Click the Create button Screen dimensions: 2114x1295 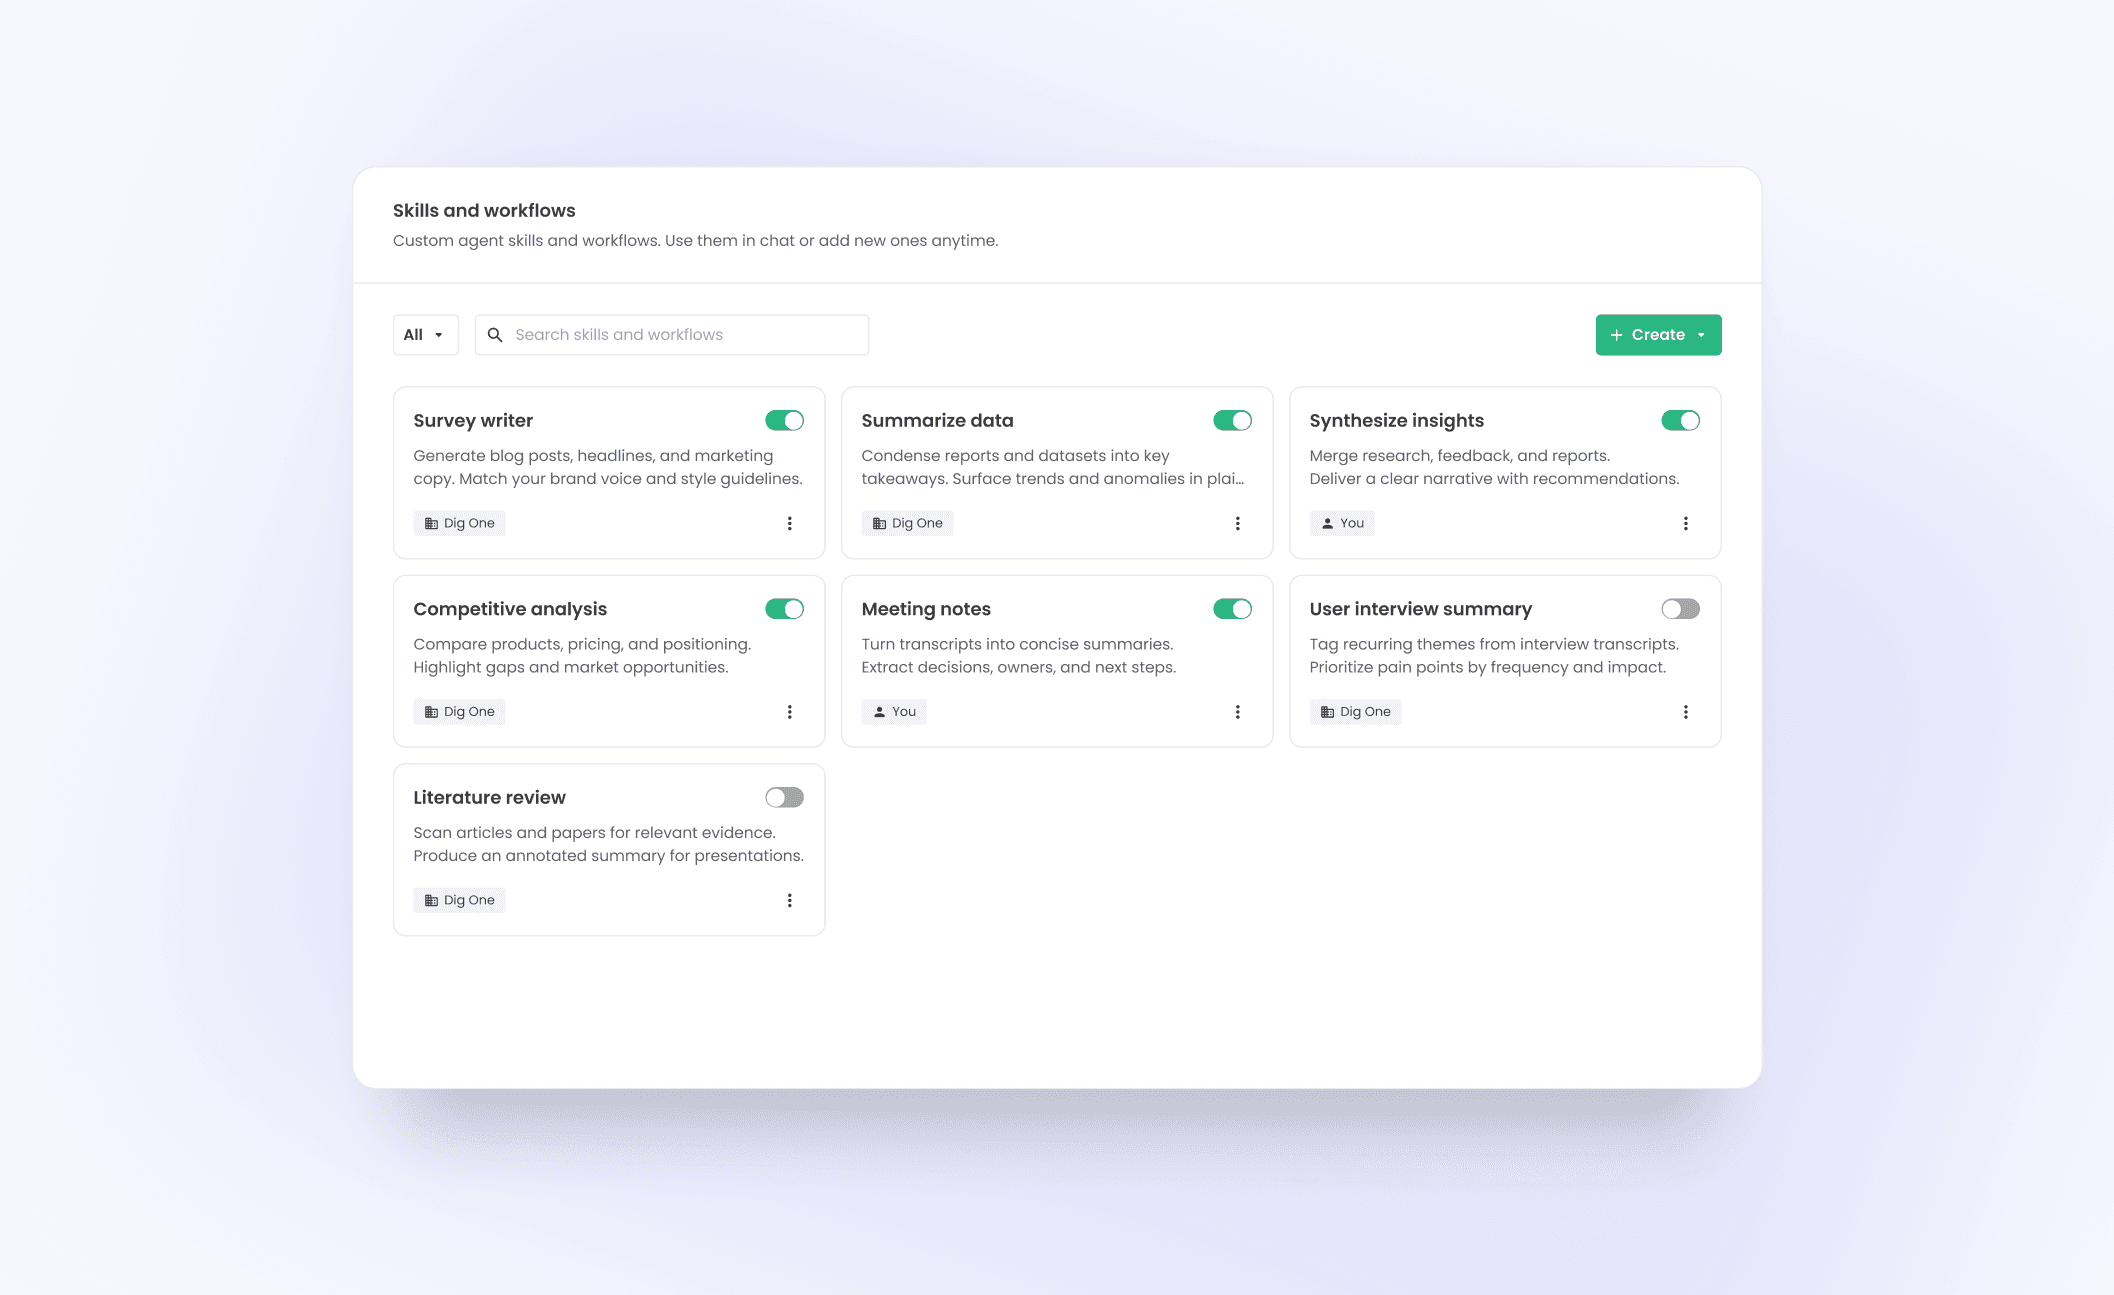coord(1658,335)
